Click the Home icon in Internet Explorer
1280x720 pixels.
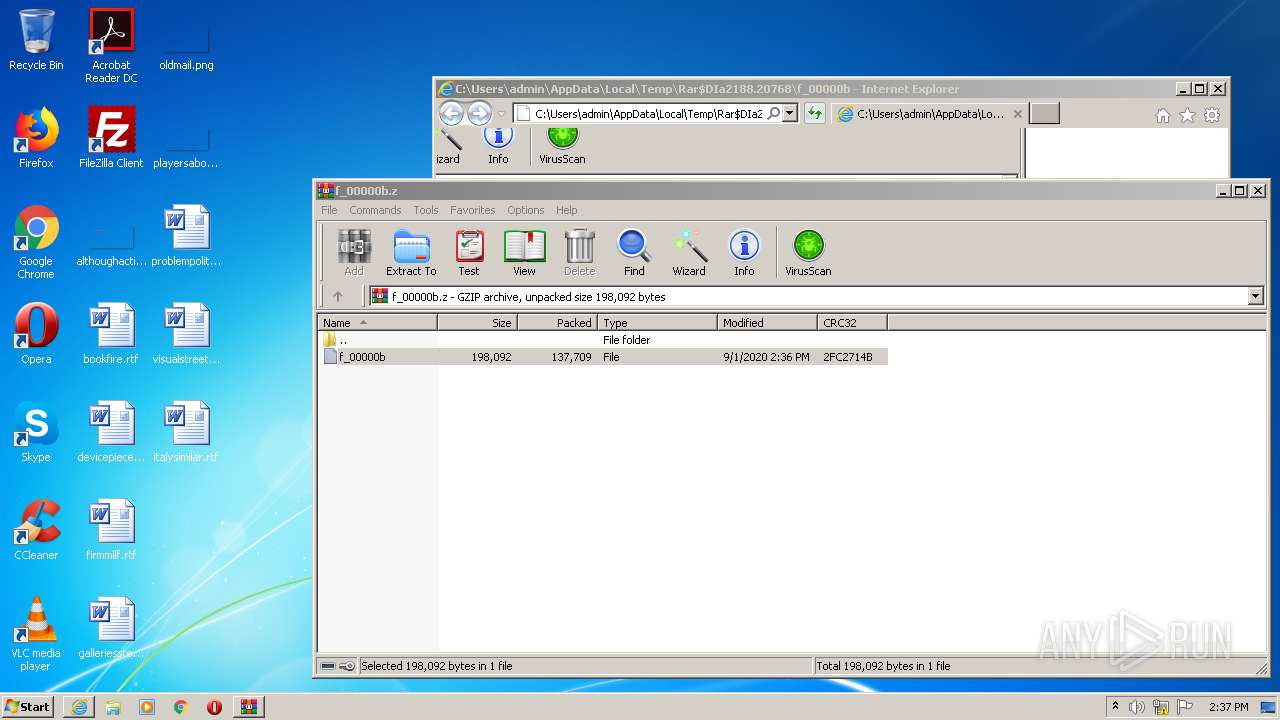click(x=1162, y=115)
